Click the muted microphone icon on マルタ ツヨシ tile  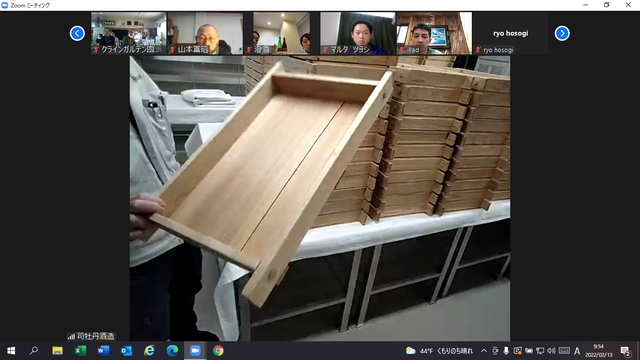325,50
